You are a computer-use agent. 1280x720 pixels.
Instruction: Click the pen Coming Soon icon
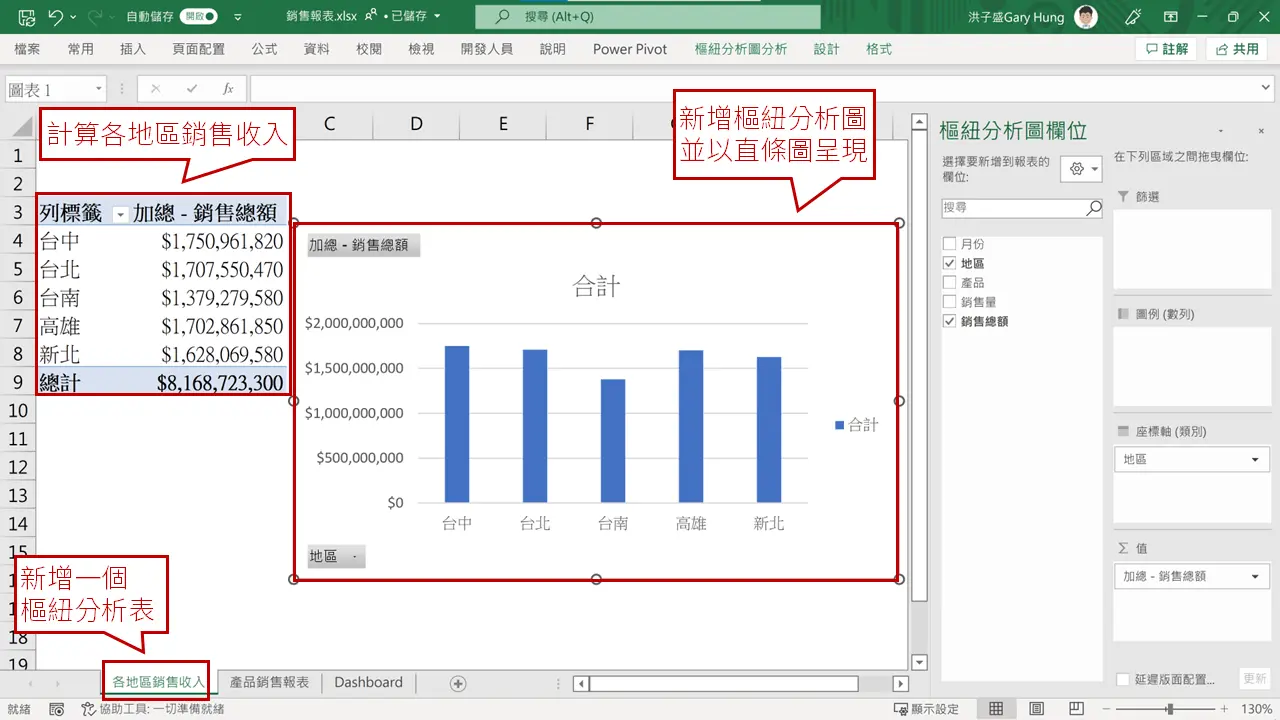tap(1133, 17)
